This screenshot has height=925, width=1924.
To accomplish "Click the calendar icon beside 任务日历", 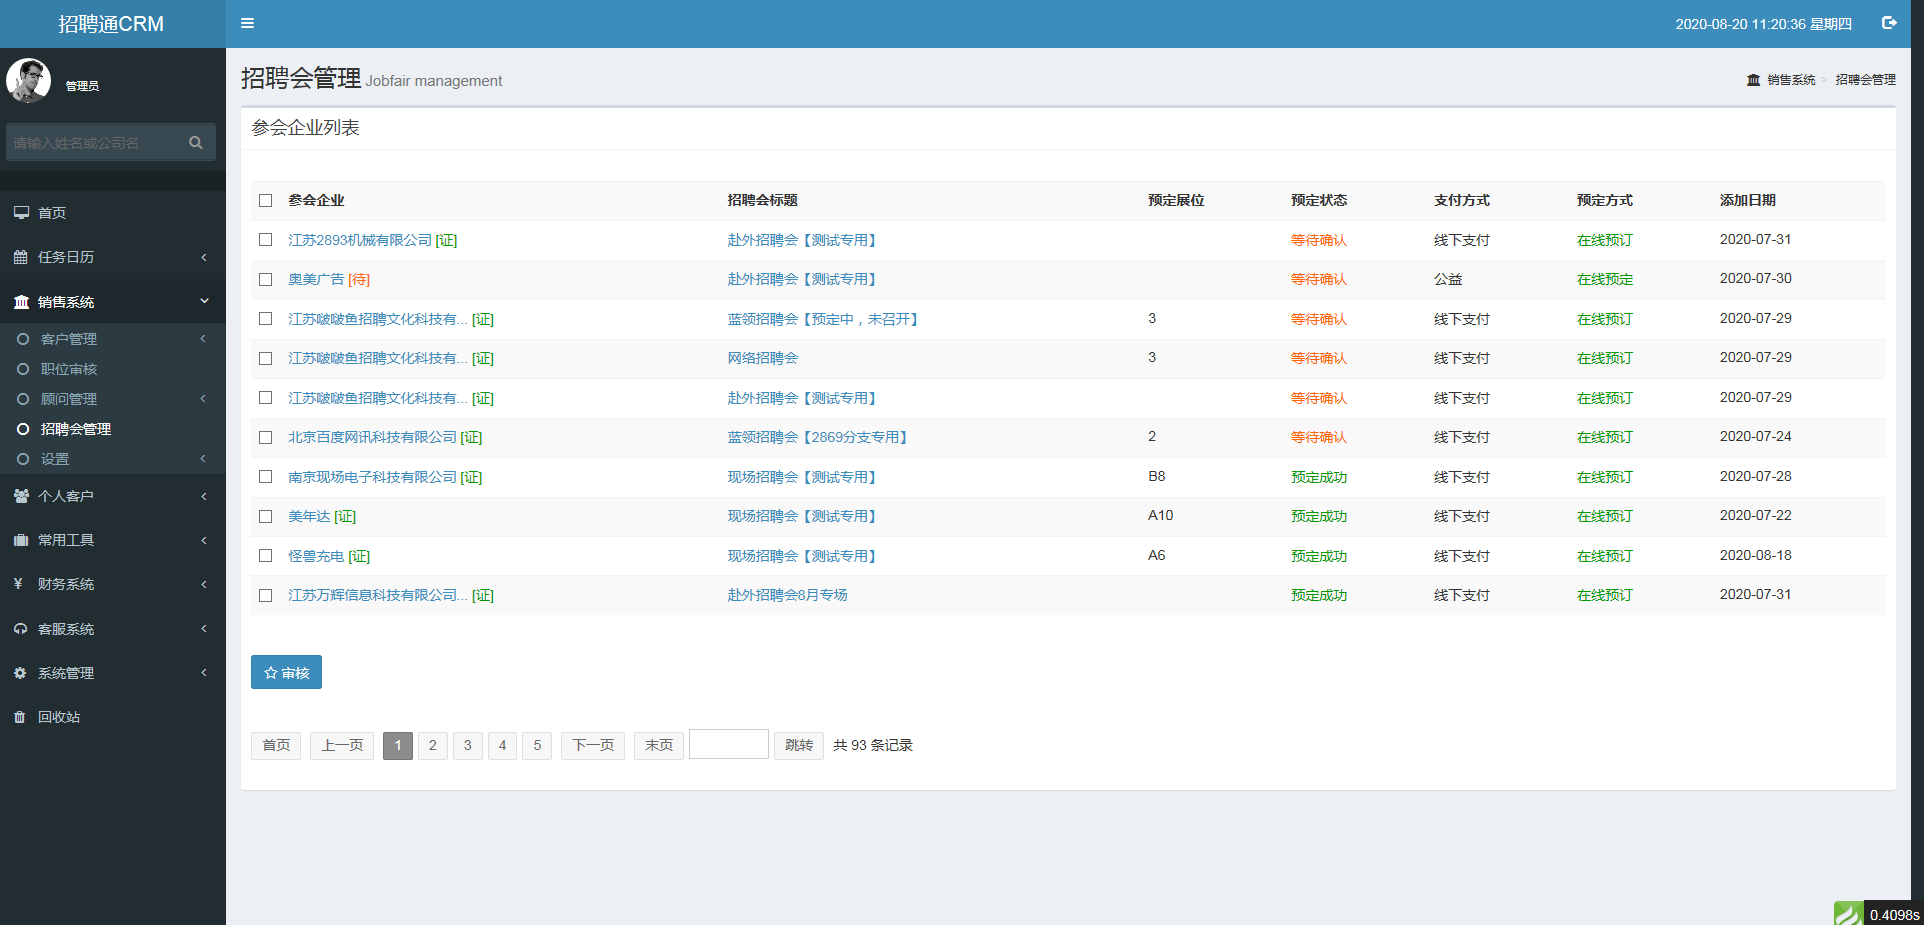I will point(21,257).
